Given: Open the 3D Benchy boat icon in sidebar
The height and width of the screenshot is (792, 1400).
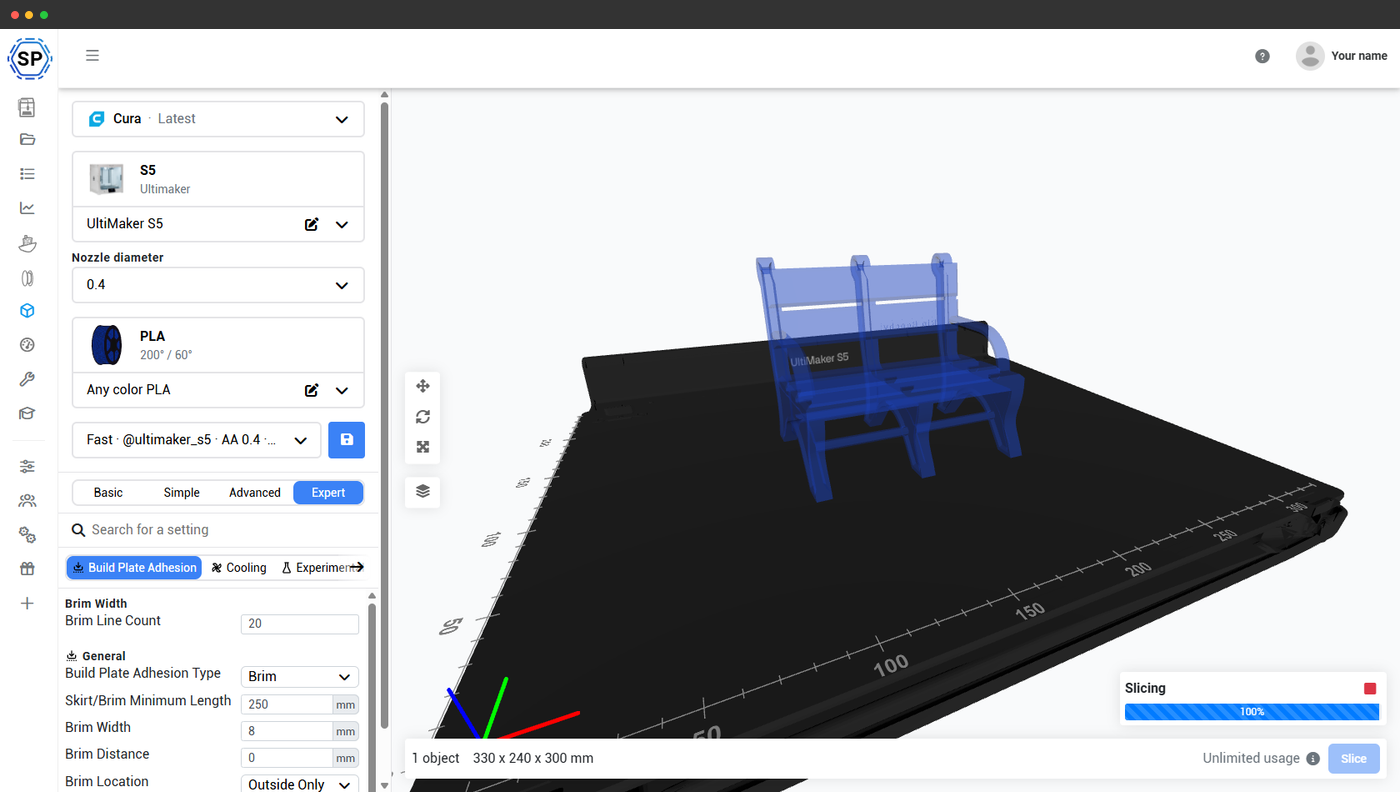Looking at the screenshot, I should point(27,243).
